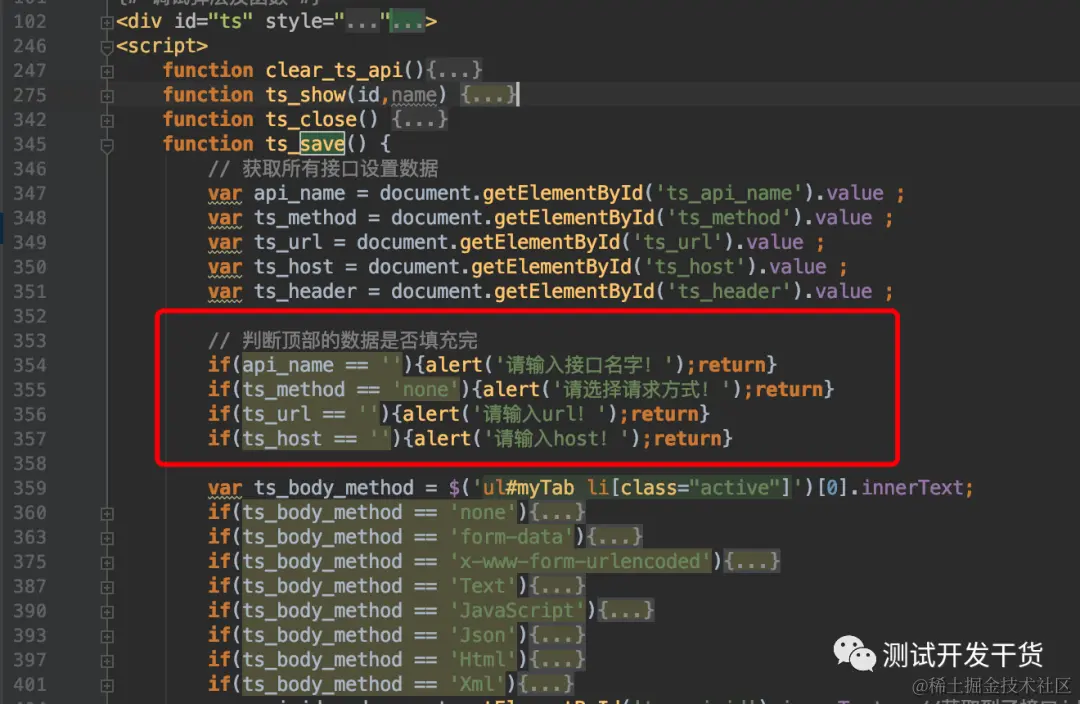Click the highlighted 'save' in ts_save
Viewport: 1080px width, 704px height.
(x=322, y=144)
